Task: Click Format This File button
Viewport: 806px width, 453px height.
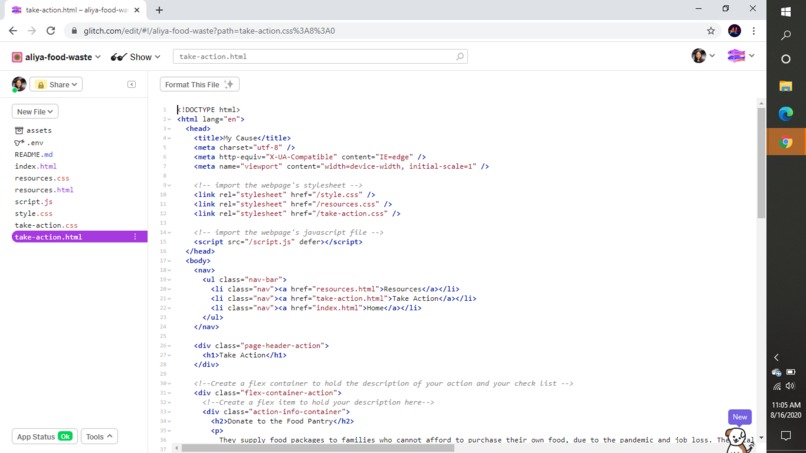Action: (199, 84)
